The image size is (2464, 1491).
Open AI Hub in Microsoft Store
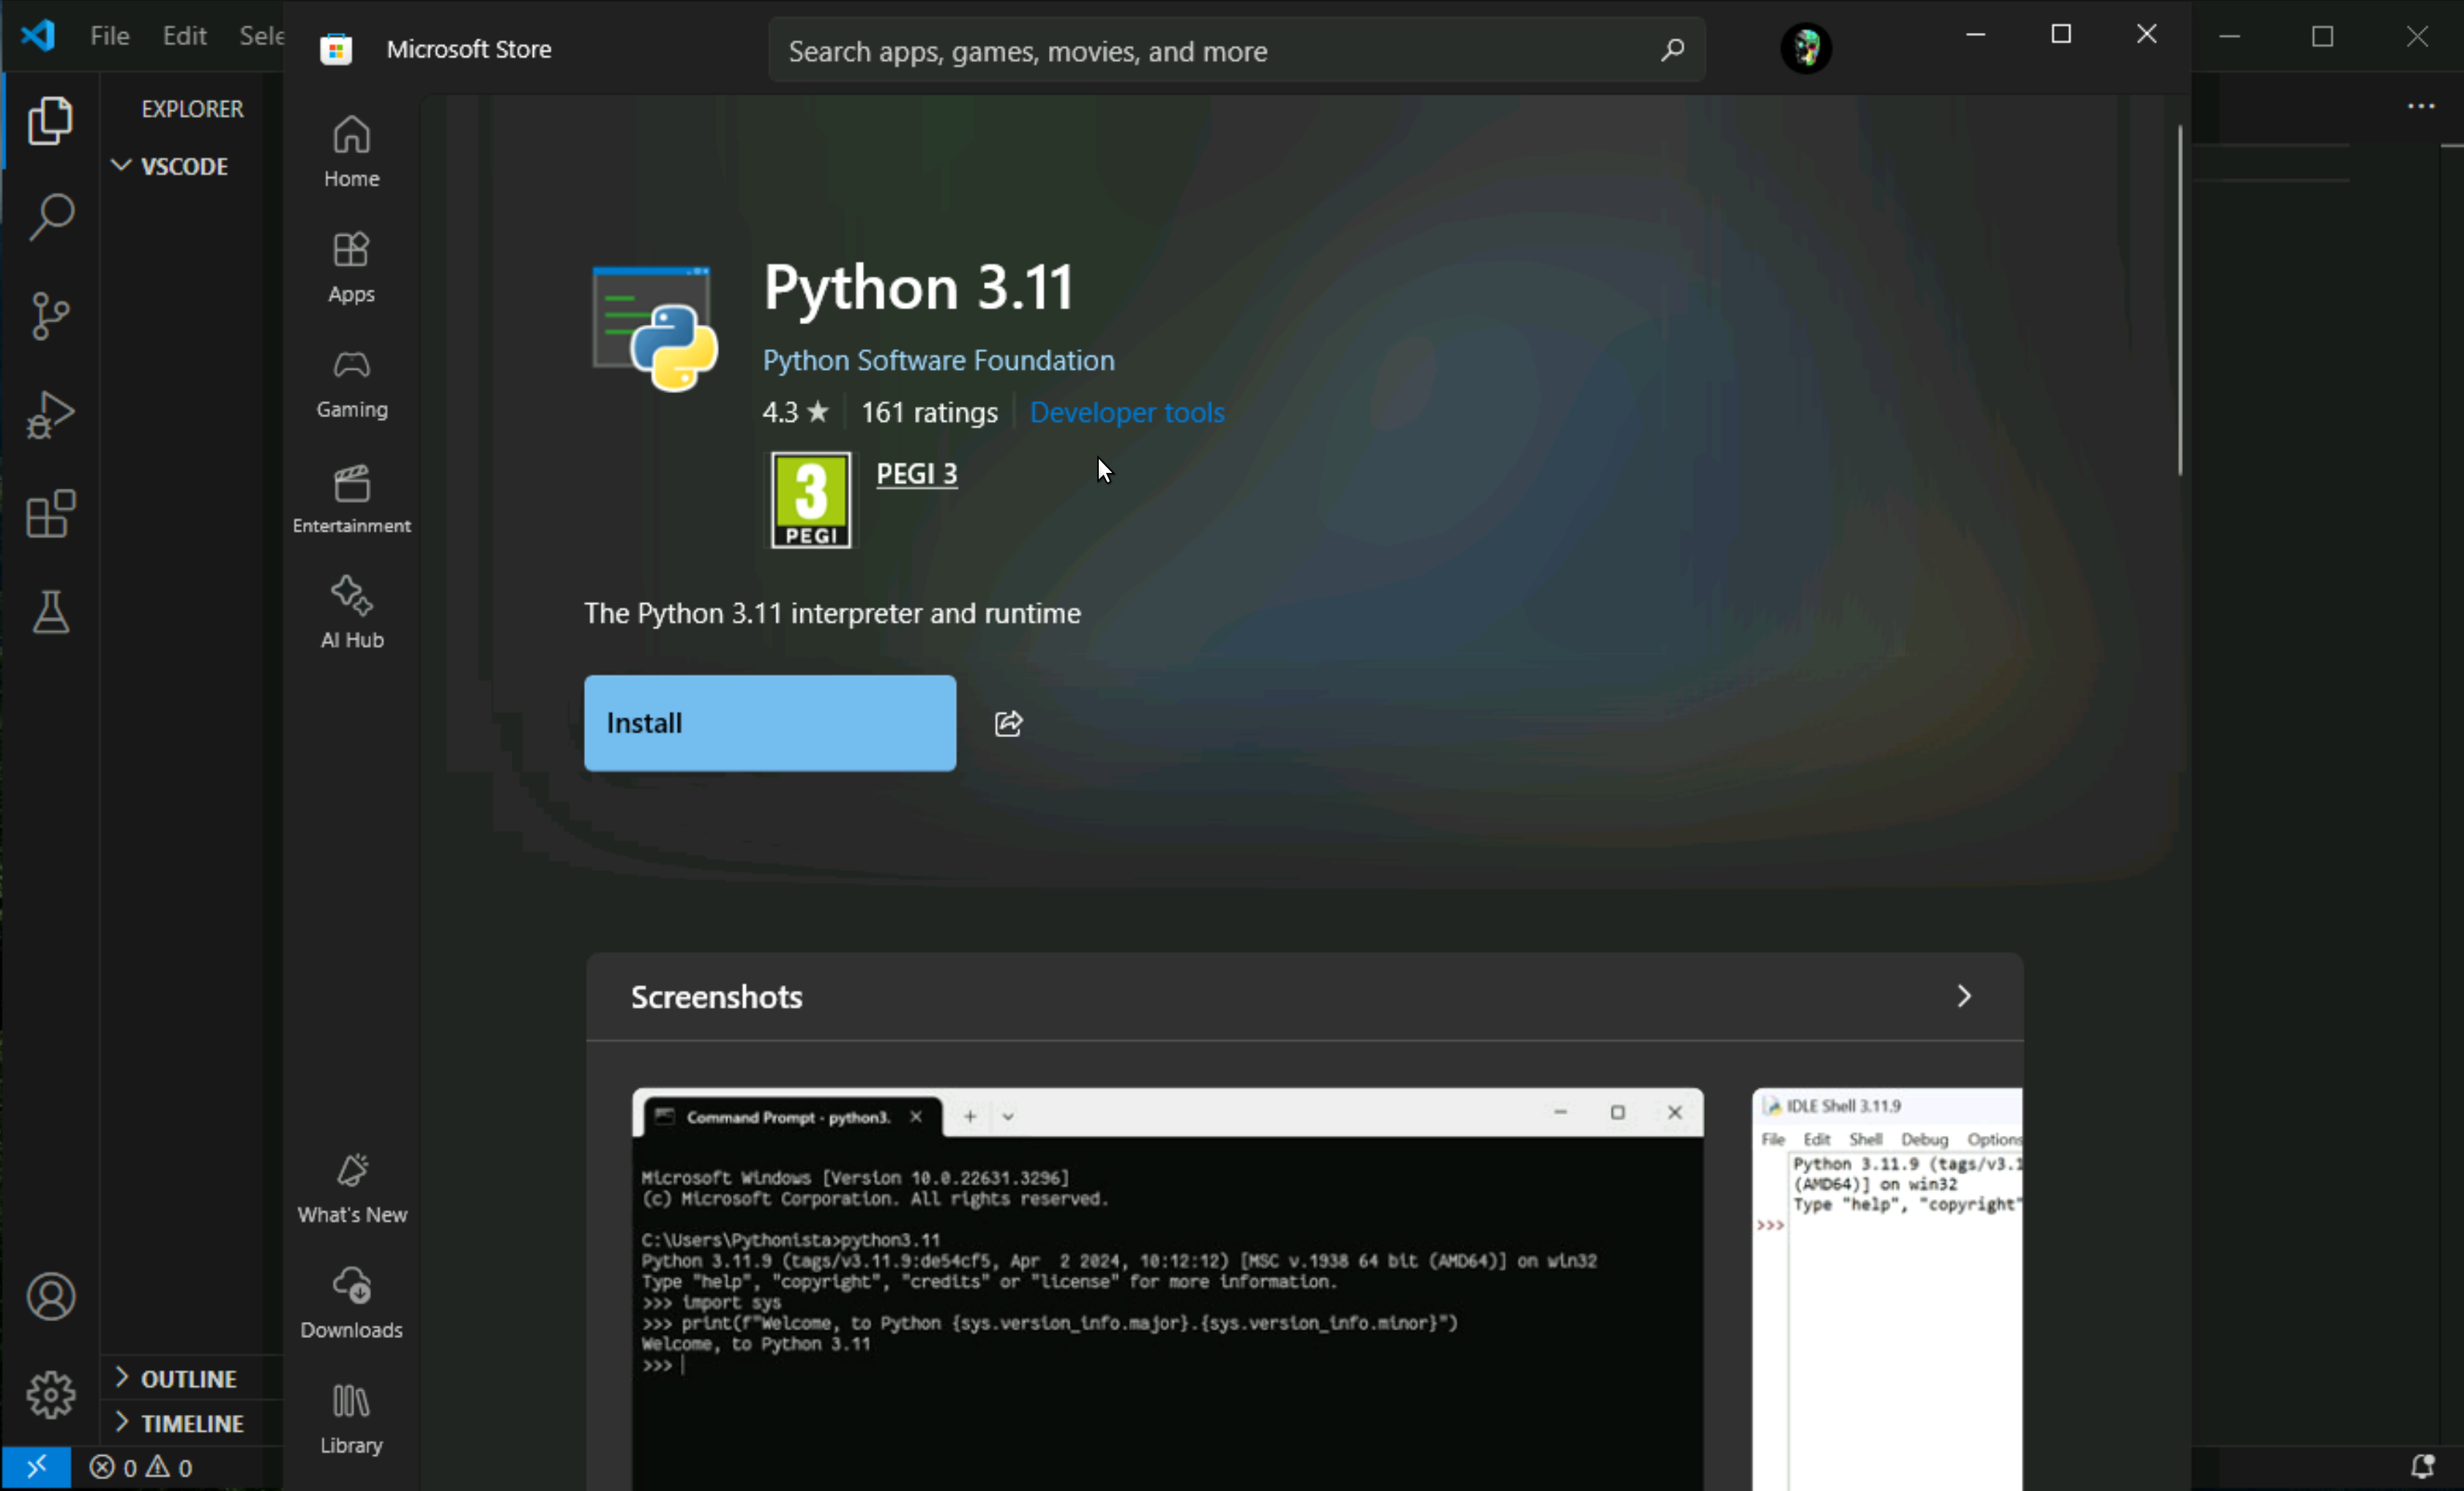pos(351,612)
